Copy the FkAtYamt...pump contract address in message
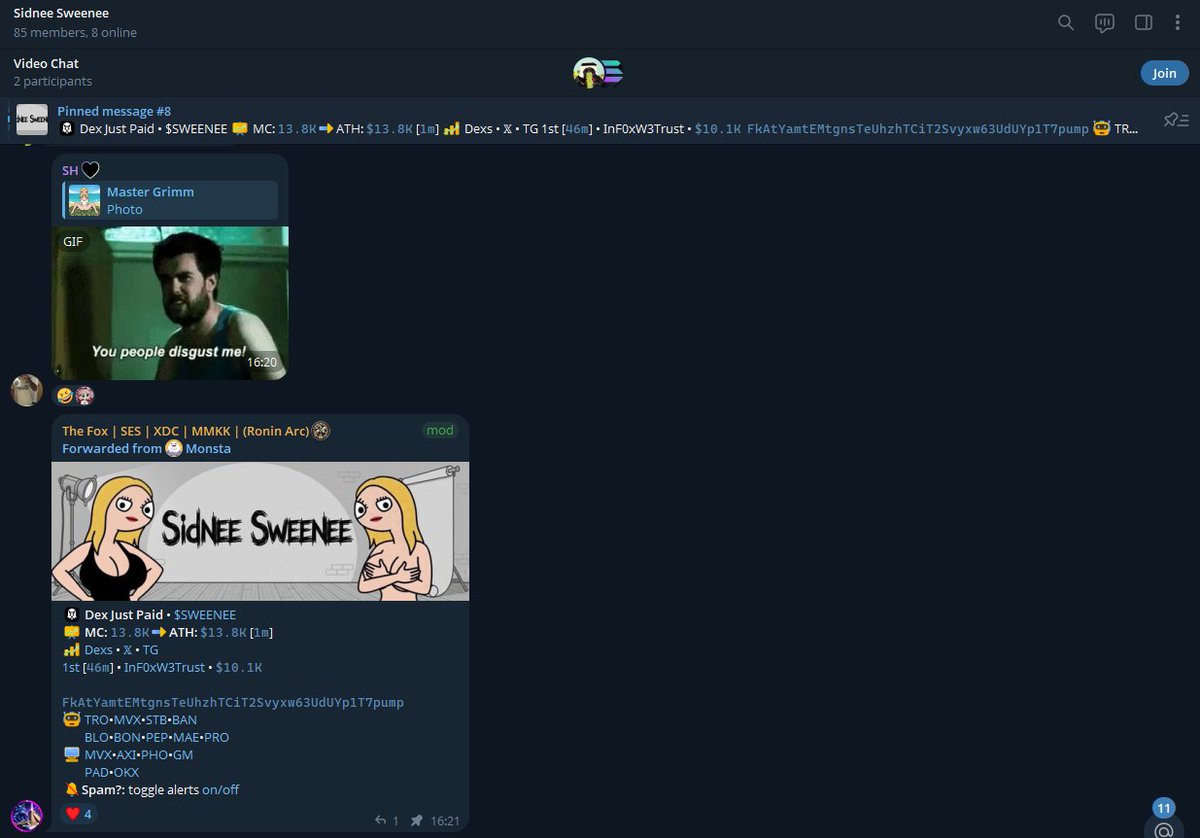Viewport: 1200px width, 838px height. [x=233, y=703]
